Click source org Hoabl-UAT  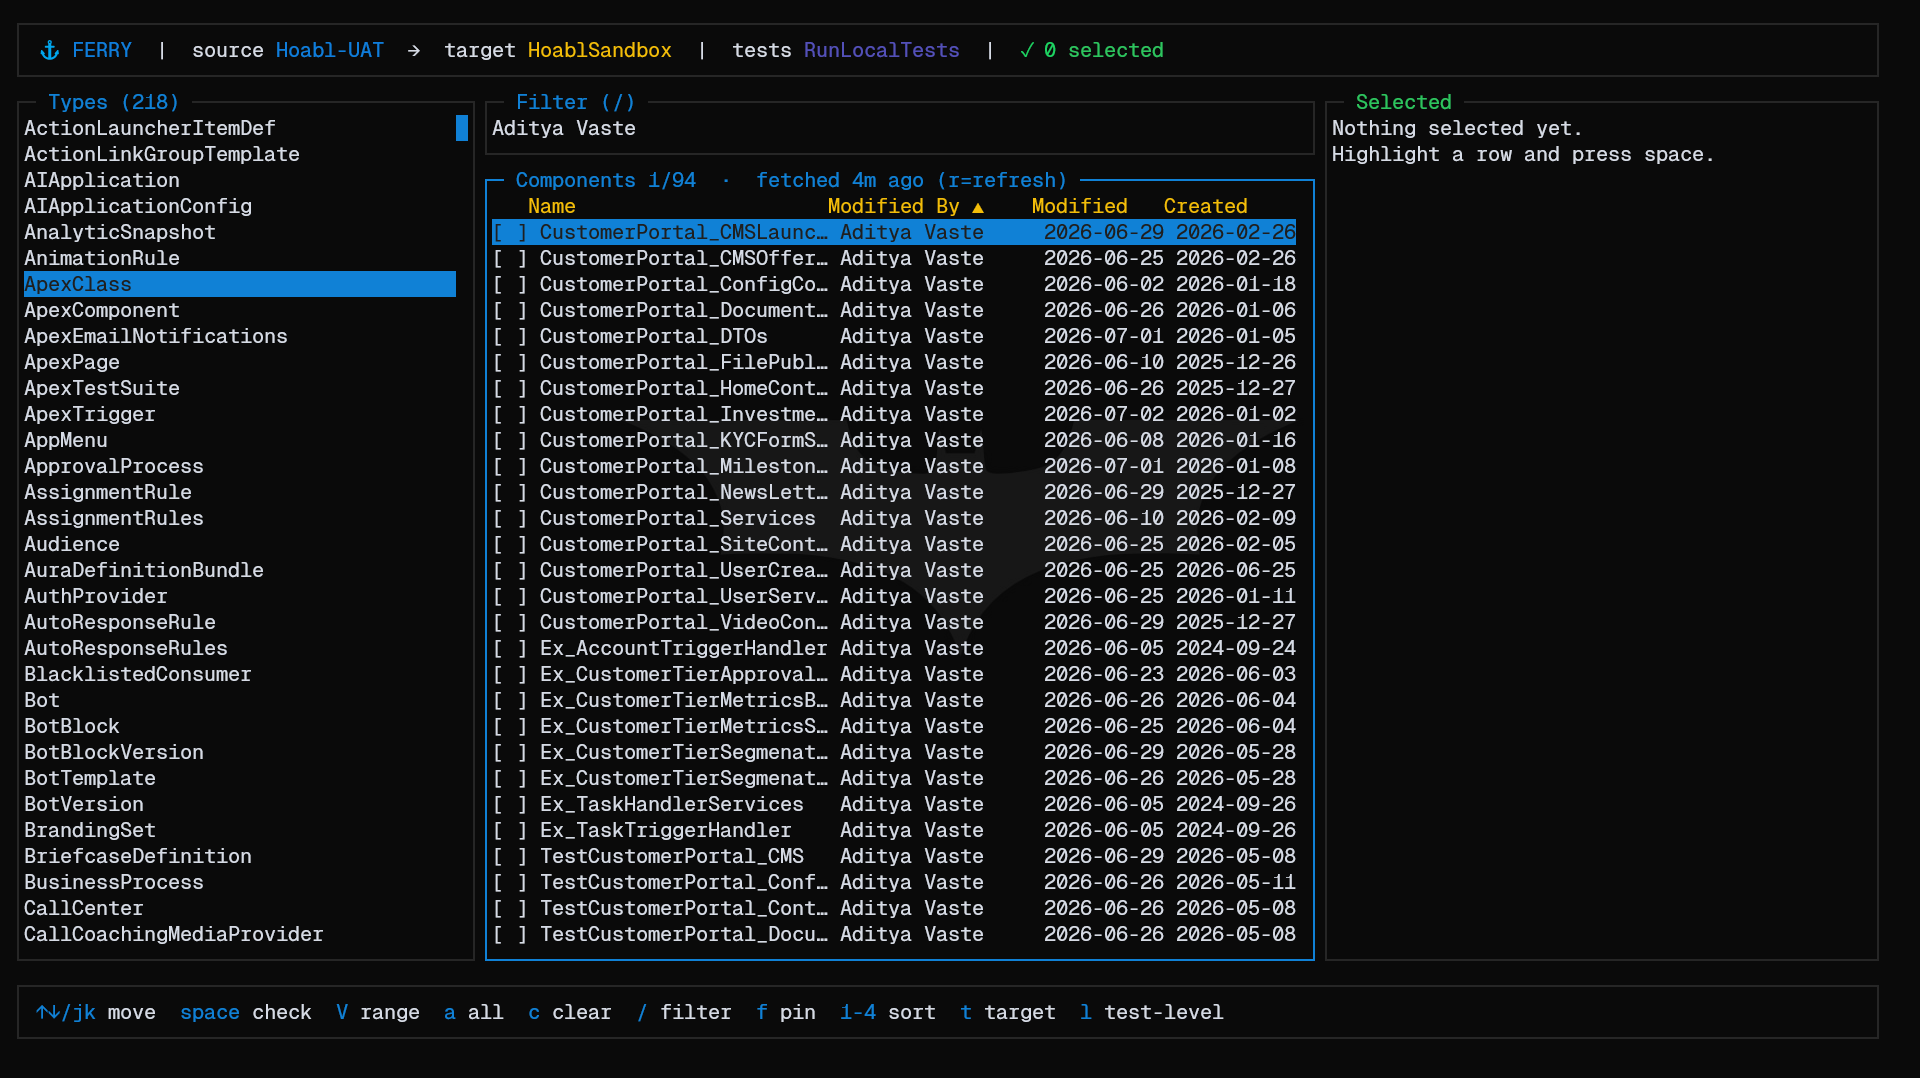click(x=330, y=50)
